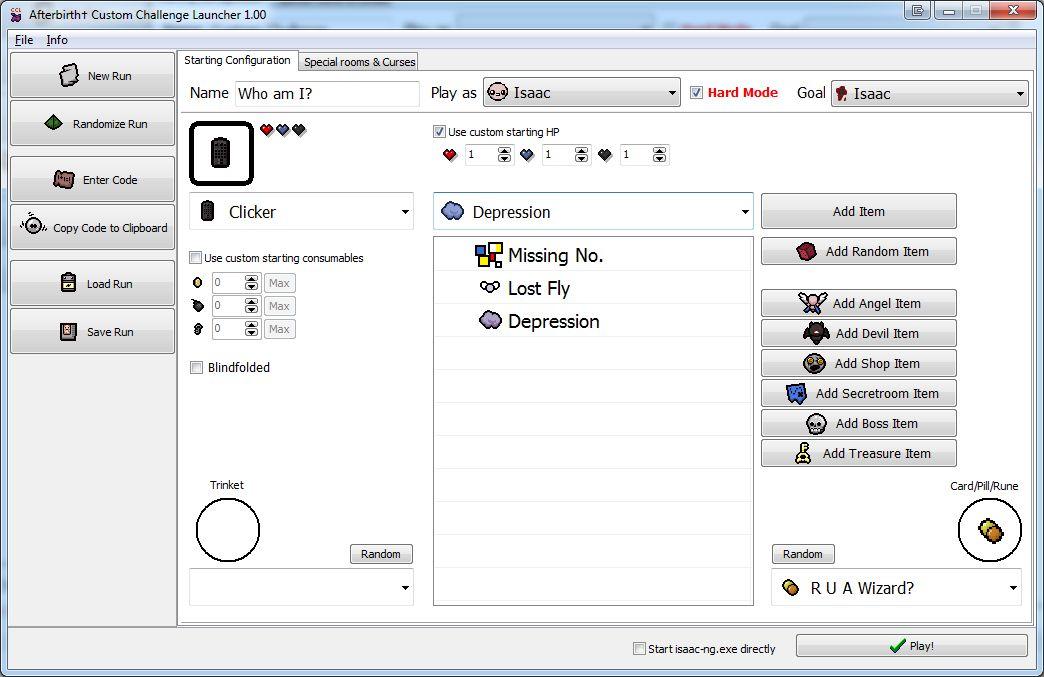The width and height of the screenshot is (1044, 677).
Task: Open the Goal dropdown
Action: pyautogui.click(x=929, y=93)
